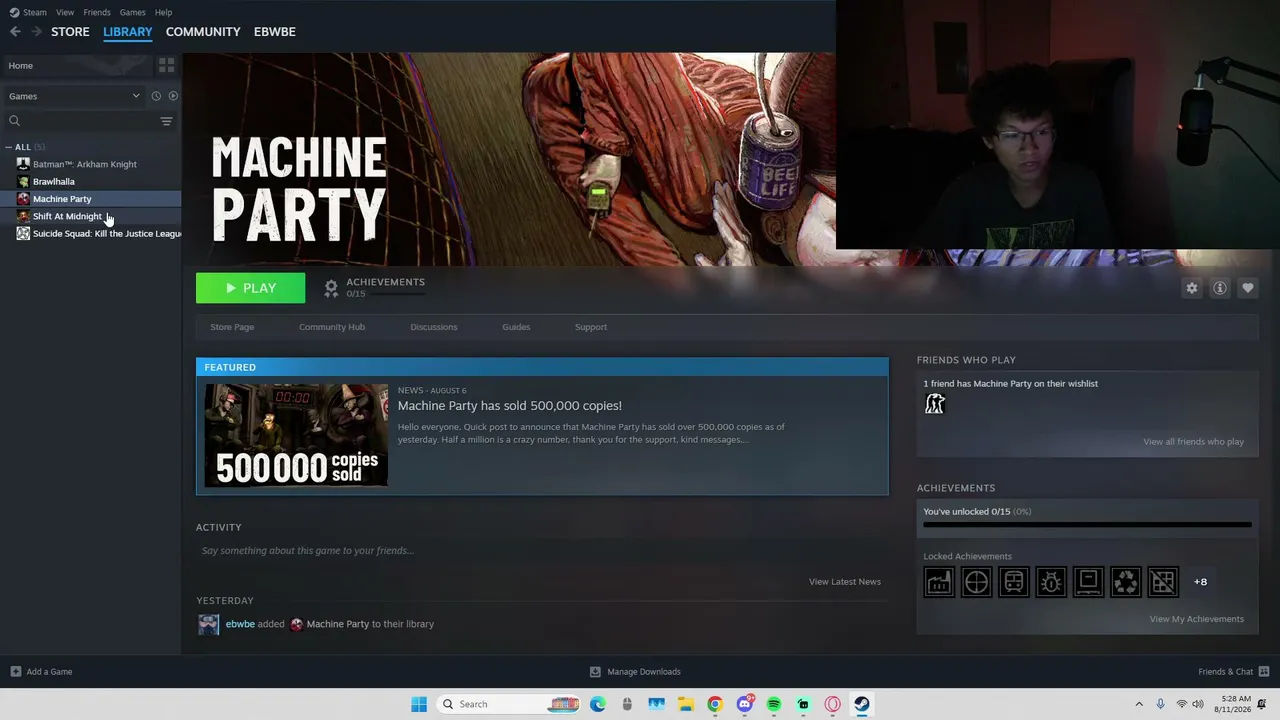This screenshot has width=1280, height=720.
Task: Switch to the LIBRARY tab
Action: 128,32
